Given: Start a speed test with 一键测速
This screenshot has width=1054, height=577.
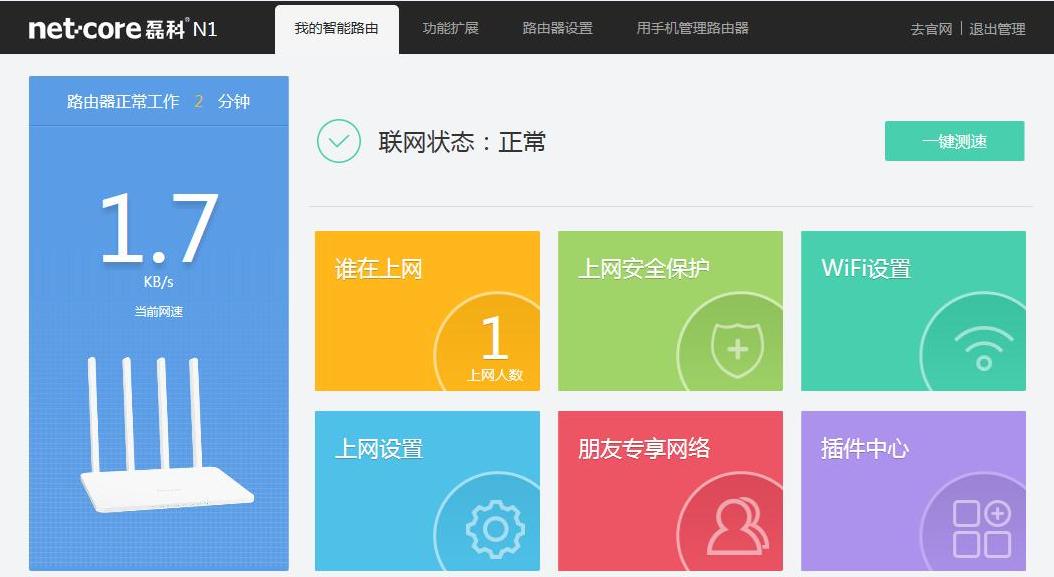Looking at the screenshot, I should click(x=954, y=141).
